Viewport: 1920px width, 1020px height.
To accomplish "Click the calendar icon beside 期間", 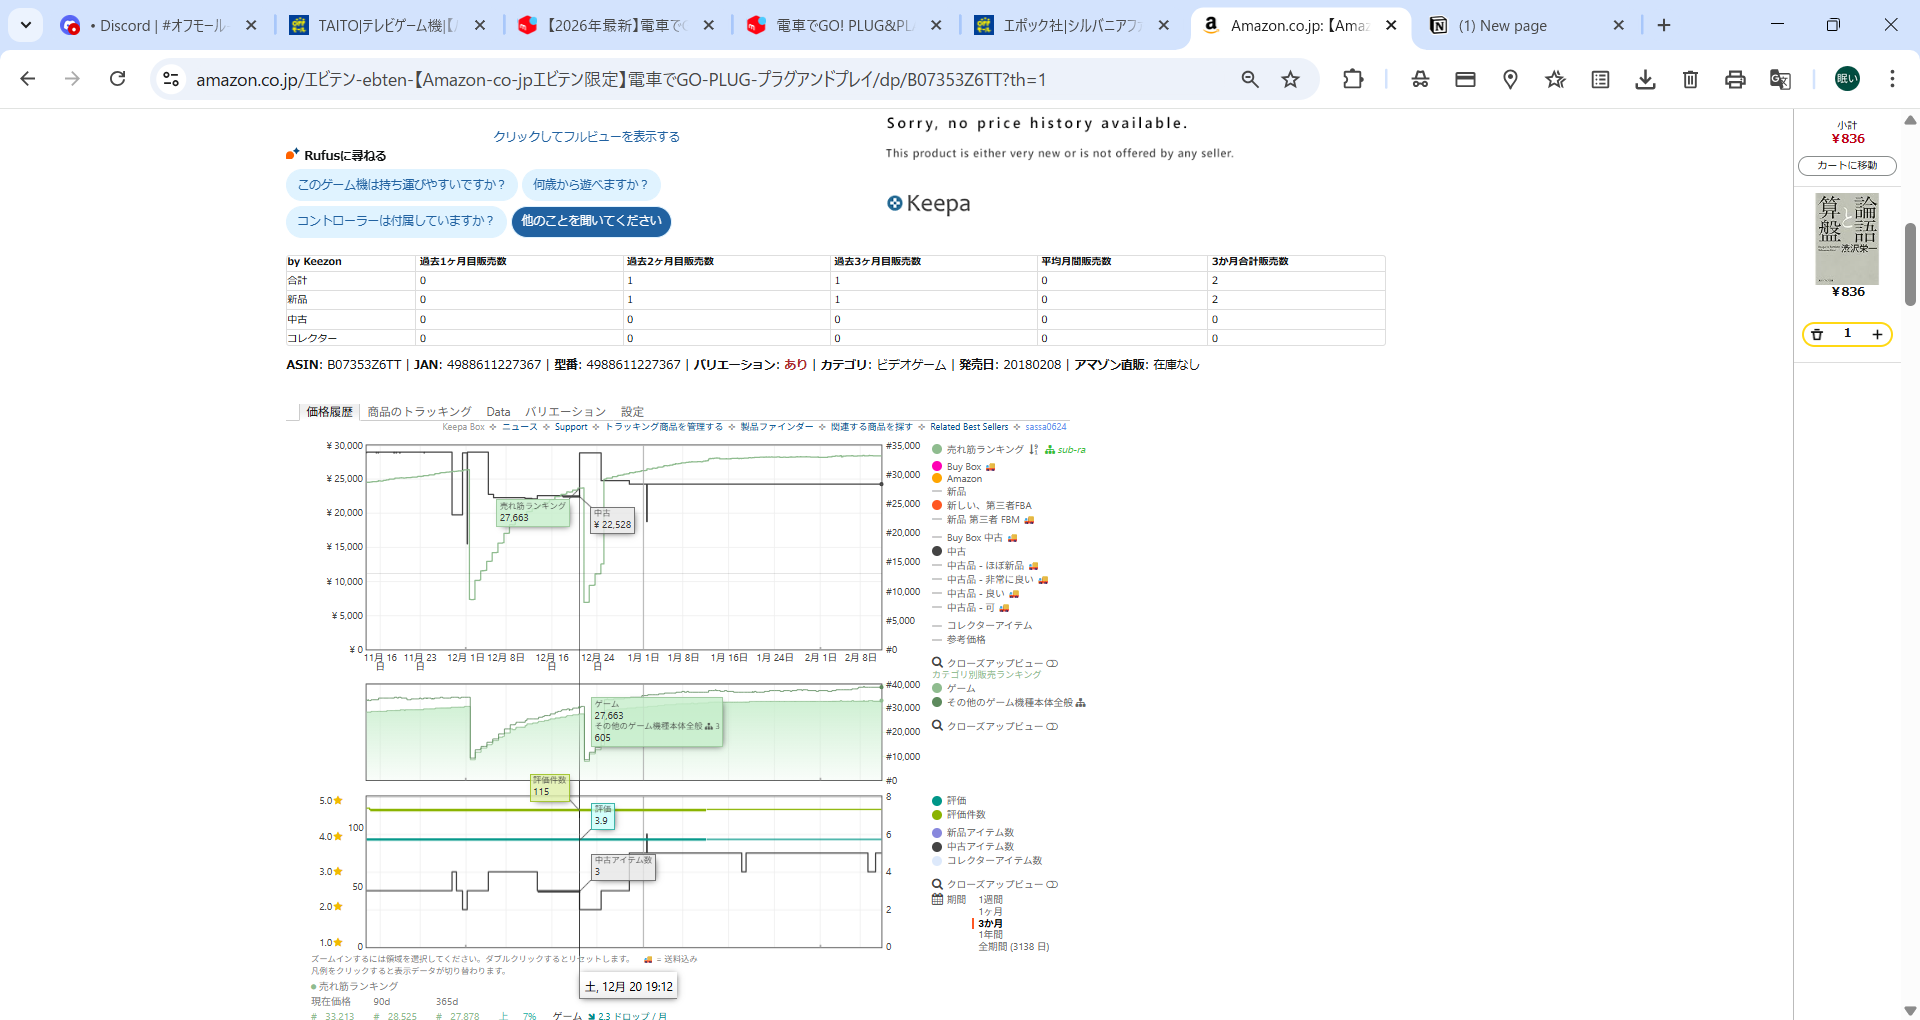I will pyautogui.click(x=937, y=899).
